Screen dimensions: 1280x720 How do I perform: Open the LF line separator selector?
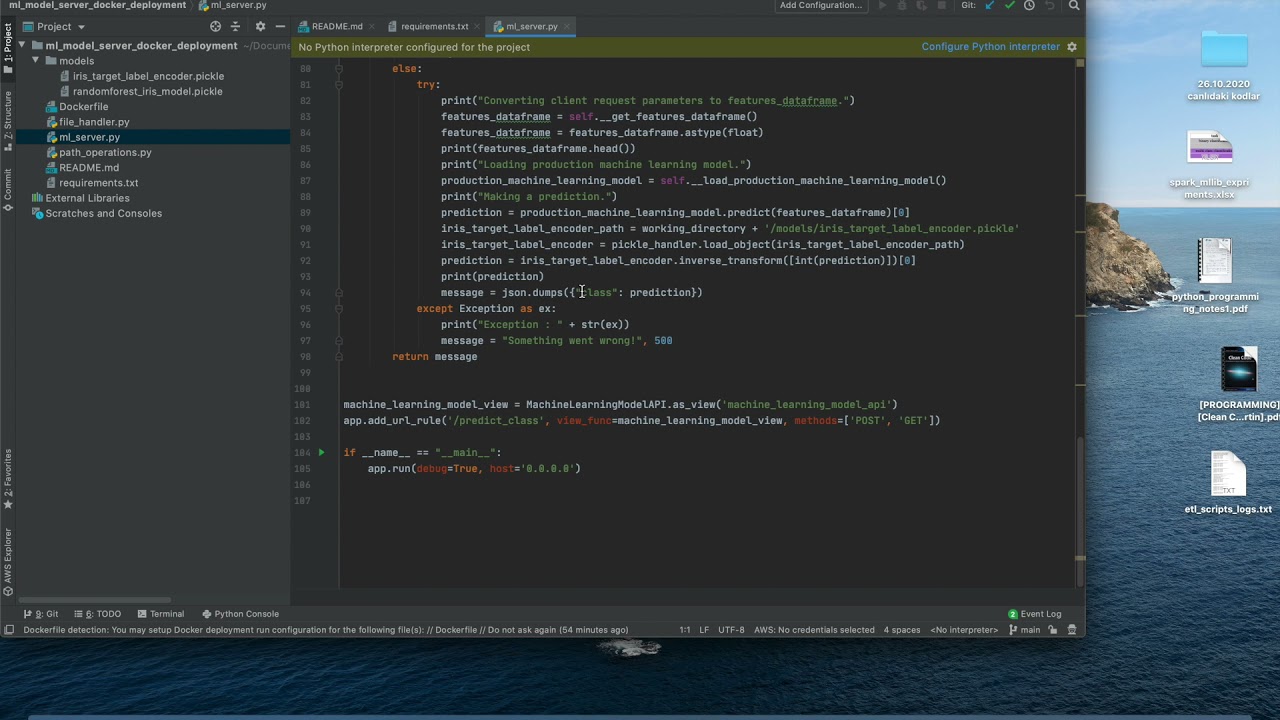(704, 630)
